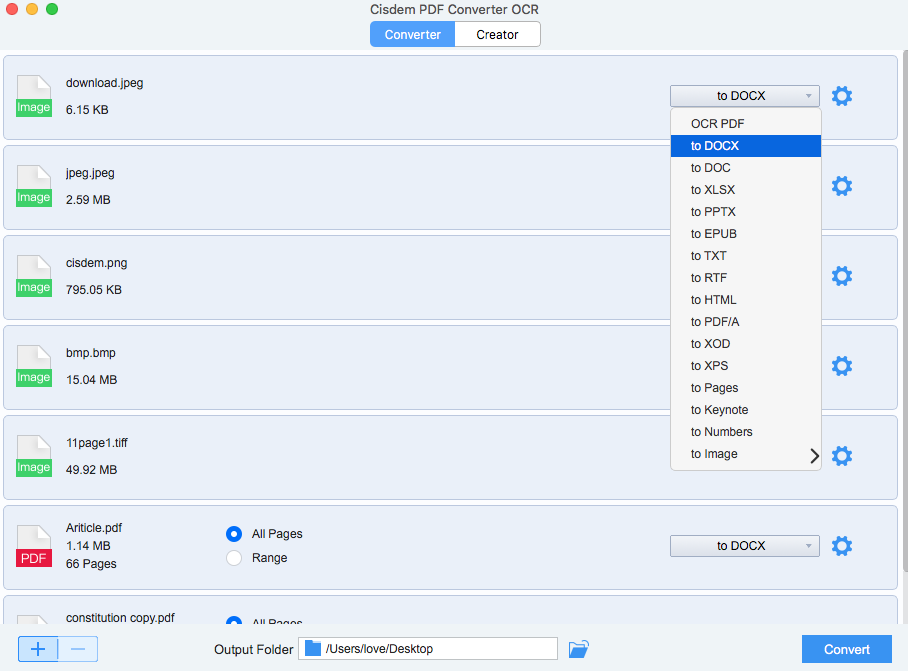The height and width of the screenshot is (671, 908).
Task: Select the cisdem.png file name
Action: click(96, 263)
